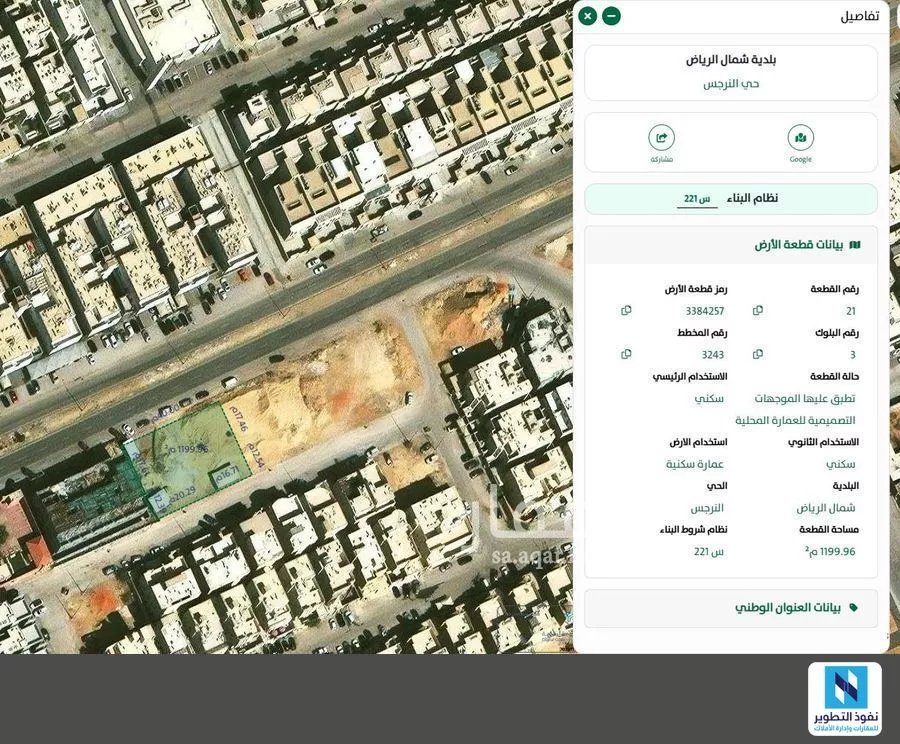Click the tag icon beside بيانات العنوان الوطني
The image size is (900, 744).
click(852, 607)
